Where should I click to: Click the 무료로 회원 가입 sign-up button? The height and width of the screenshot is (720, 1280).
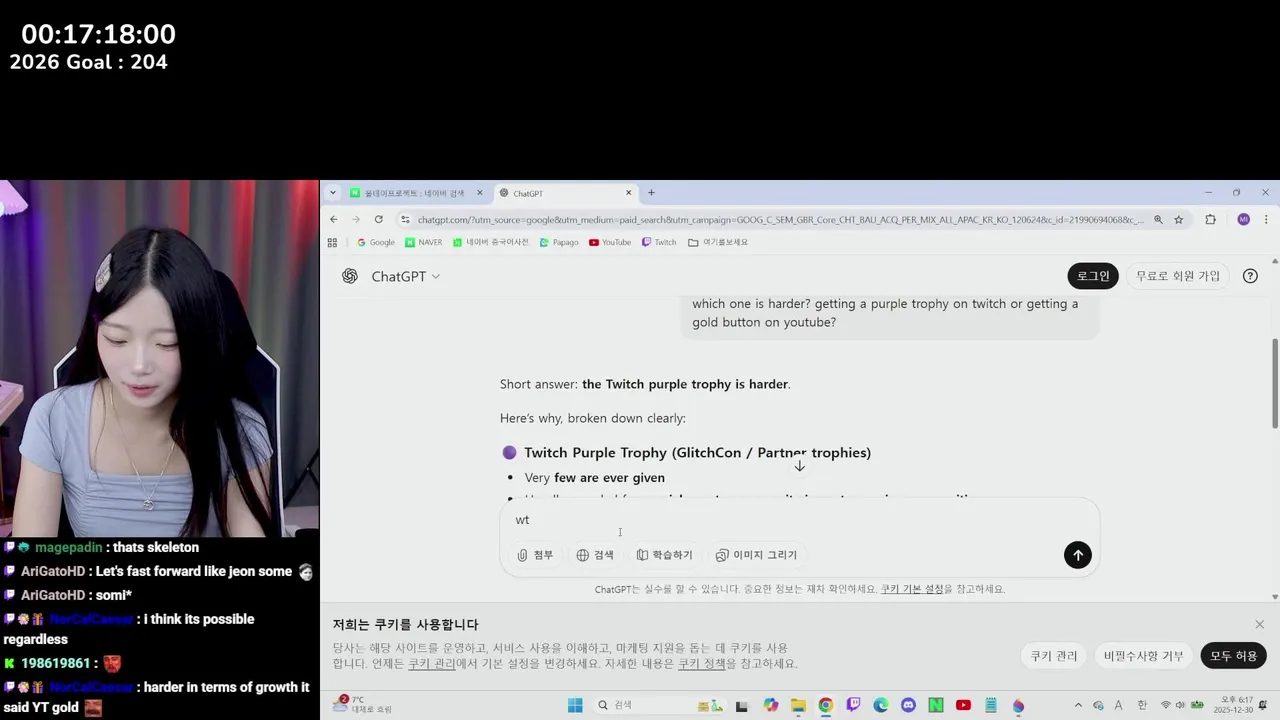1178,276
